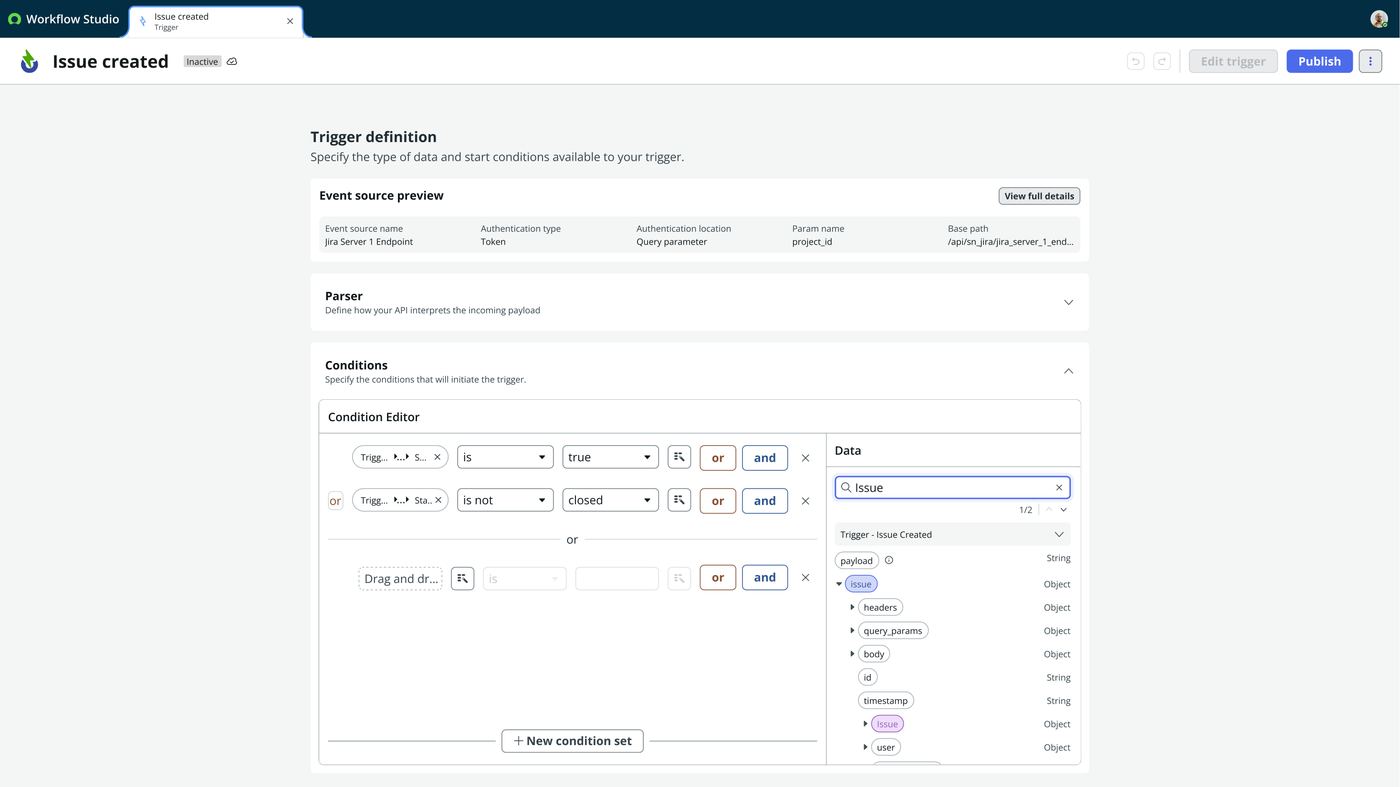Remove the data pill in the first condition
1400x787 pixels.
tap(437, 457)
